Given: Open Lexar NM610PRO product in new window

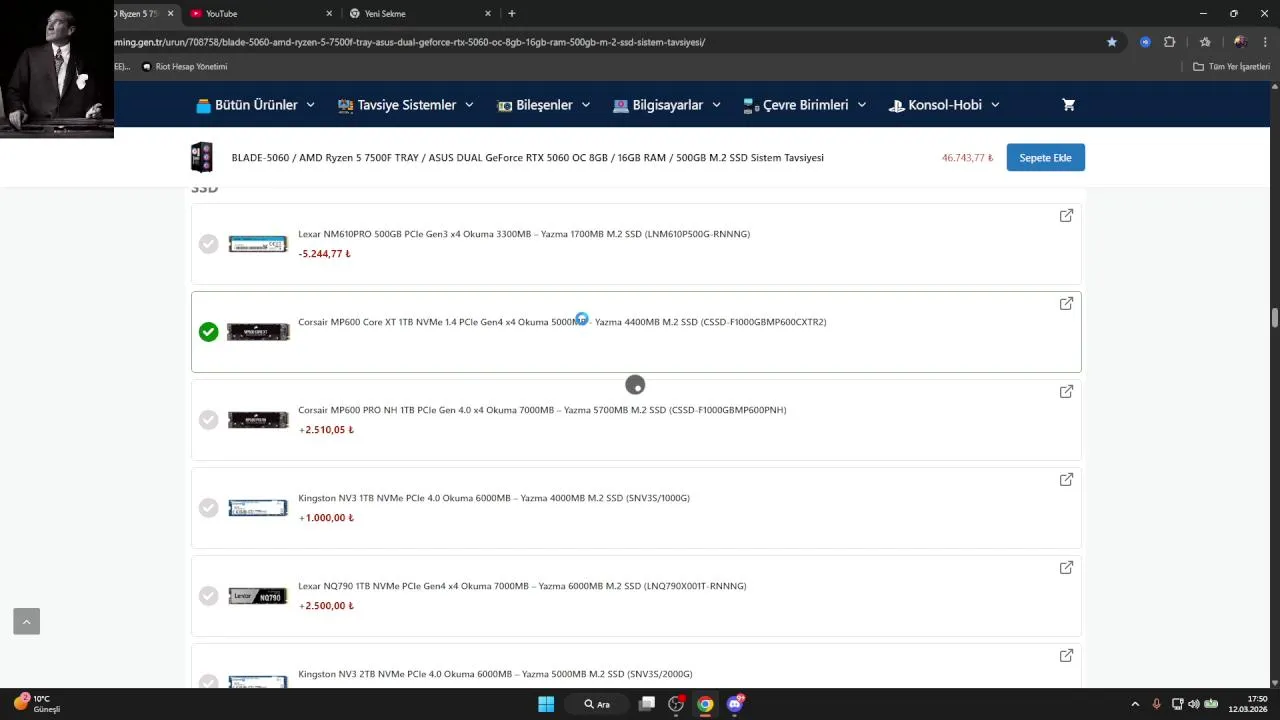Looking at the screenshot, I should (1066, 216).
